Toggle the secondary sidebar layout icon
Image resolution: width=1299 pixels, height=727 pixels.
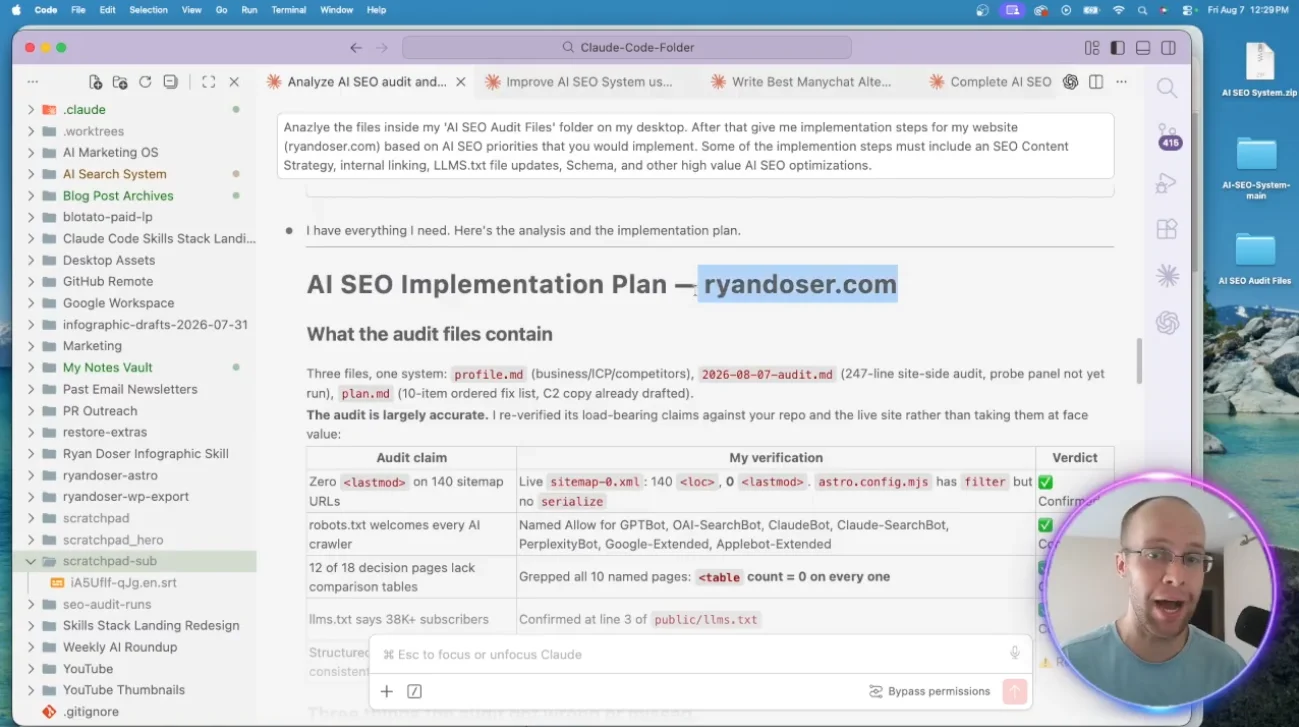pyautogui.click(x=1168, y=47)
